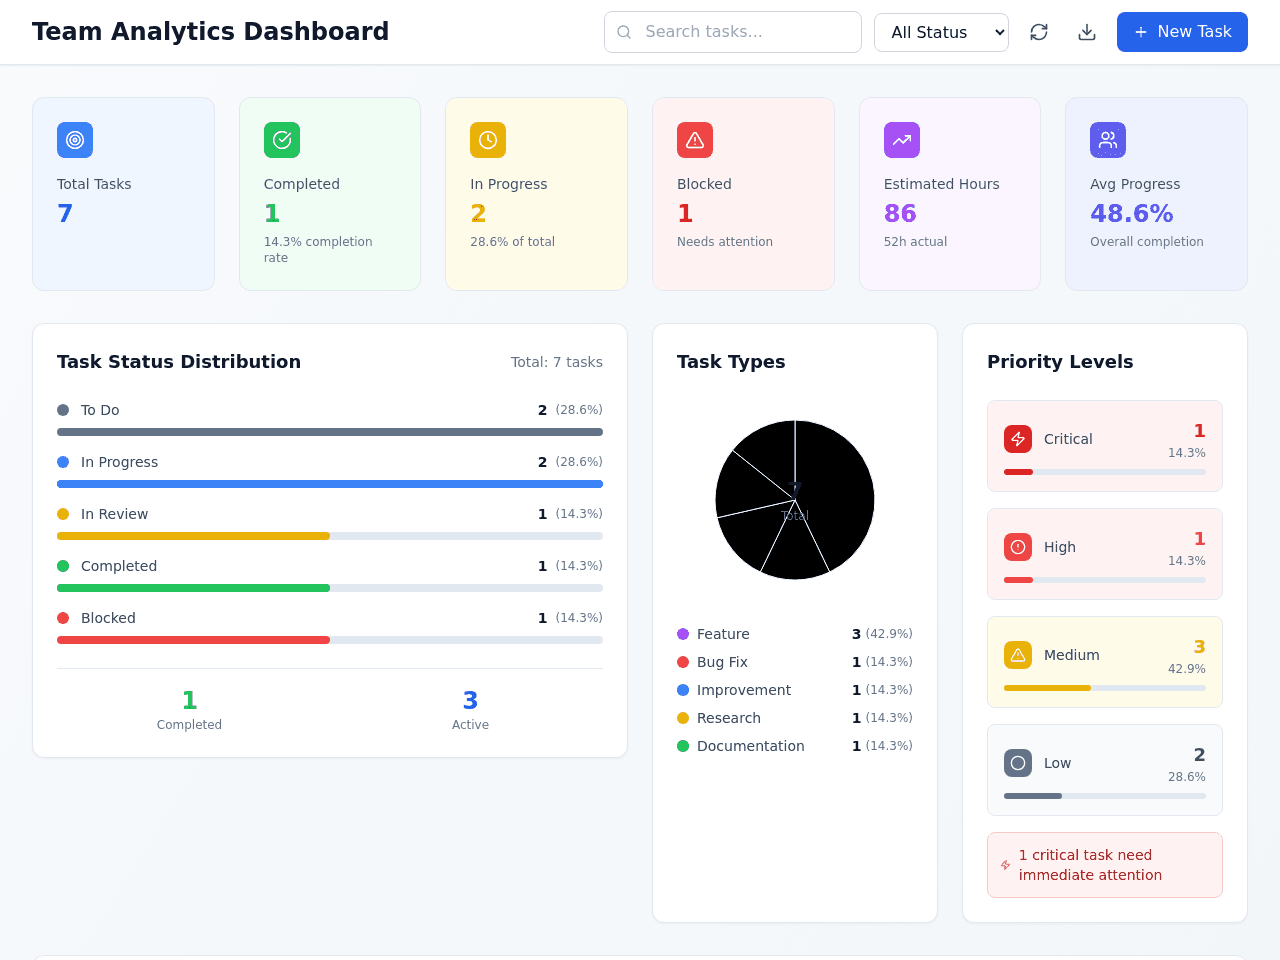Click the purple Feature legend dot
This screenshot has height=960, width=1280.
point(683,634)
